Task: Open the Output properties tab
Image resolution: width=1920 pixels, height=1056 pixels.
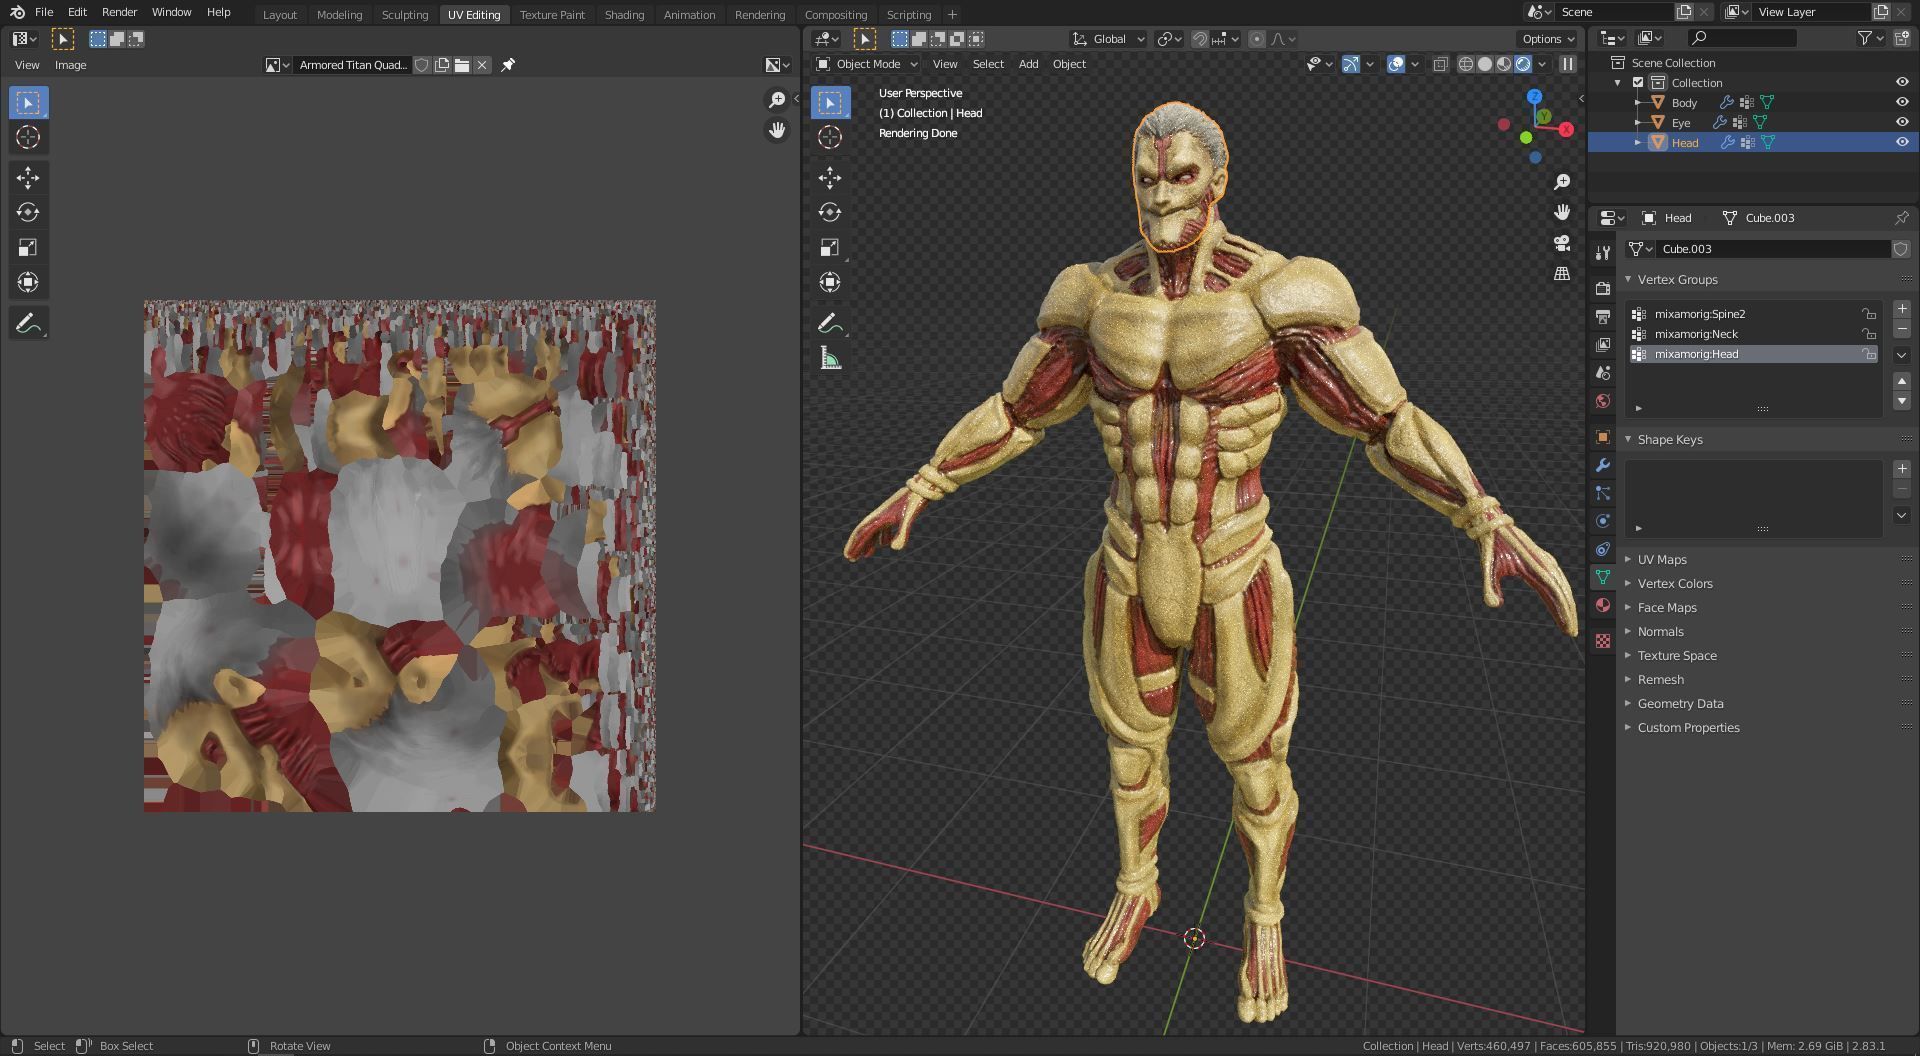Action: click(1603, 317)
